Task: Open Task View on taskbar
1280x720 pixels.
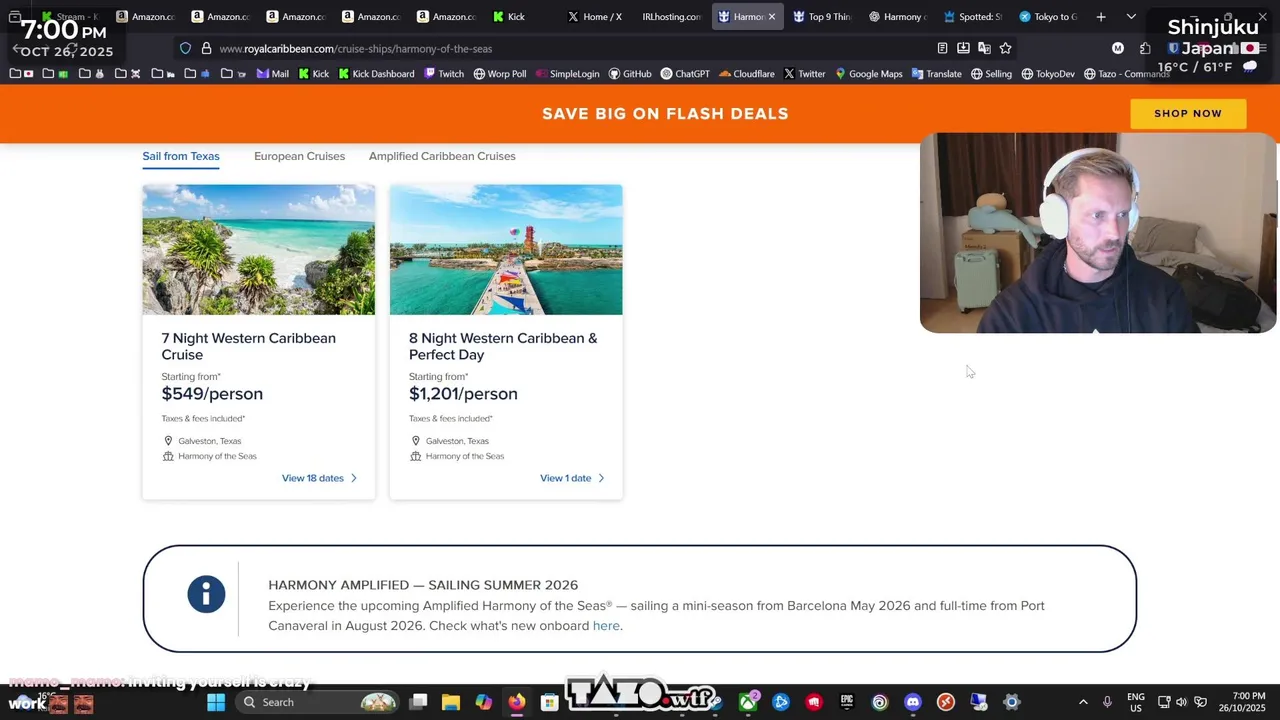Action: 418,702
